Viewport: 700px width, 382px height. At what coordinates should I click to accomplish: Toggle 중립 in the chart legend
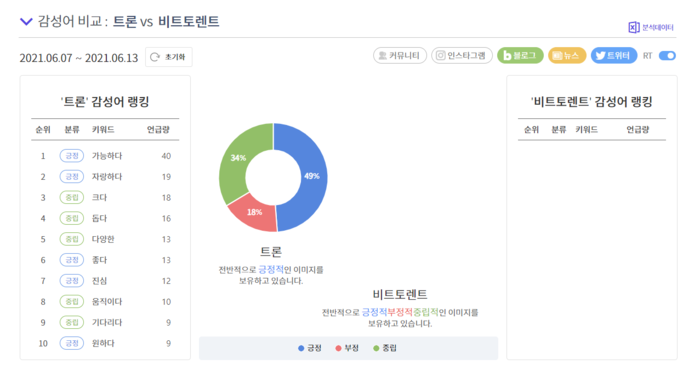click(x=385, y=348)
